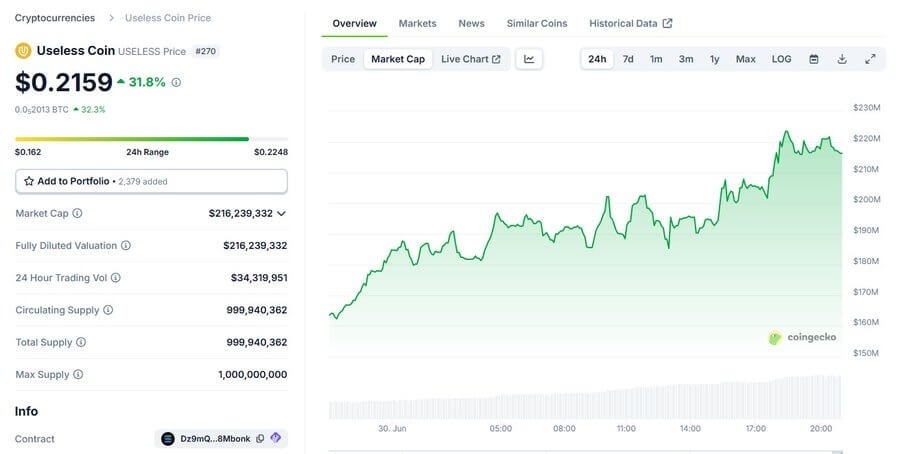This screenshot has height=454, width=900.
Task: Expand the Market Cap value chevron
Action: [281, 213]
